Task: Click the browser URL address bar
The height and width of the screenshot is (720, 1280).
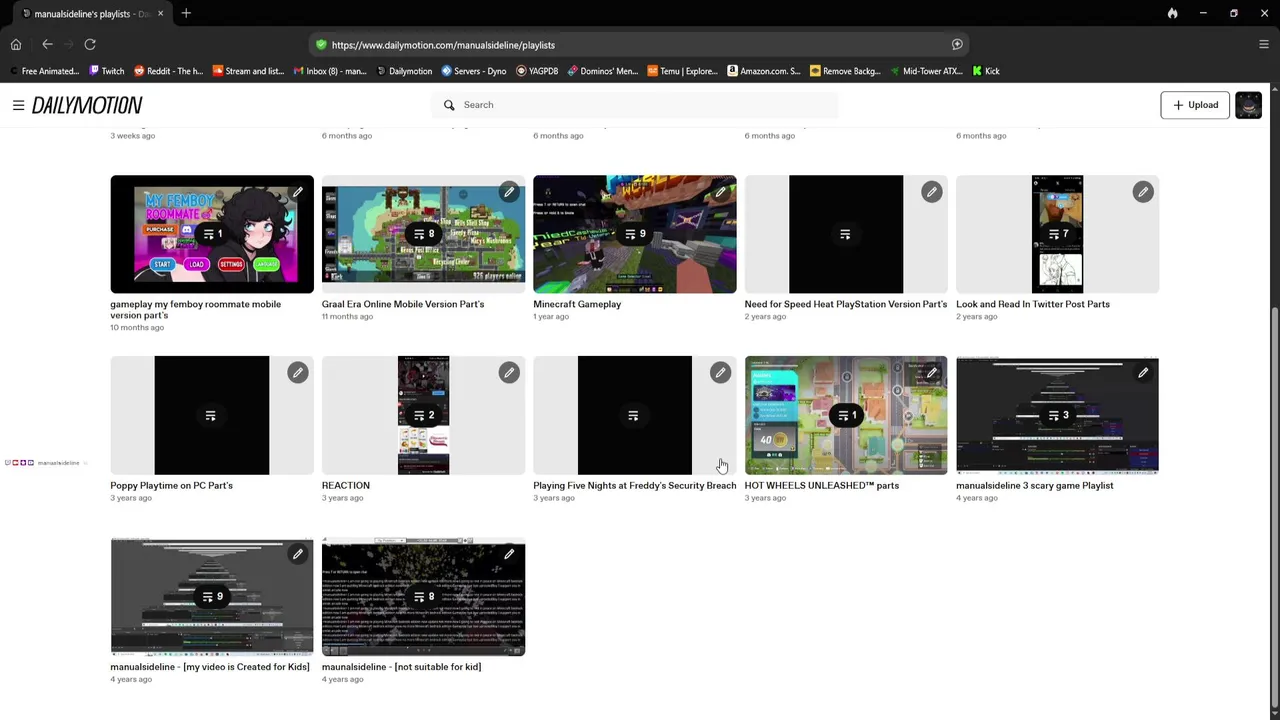Action: pos(640,45)
